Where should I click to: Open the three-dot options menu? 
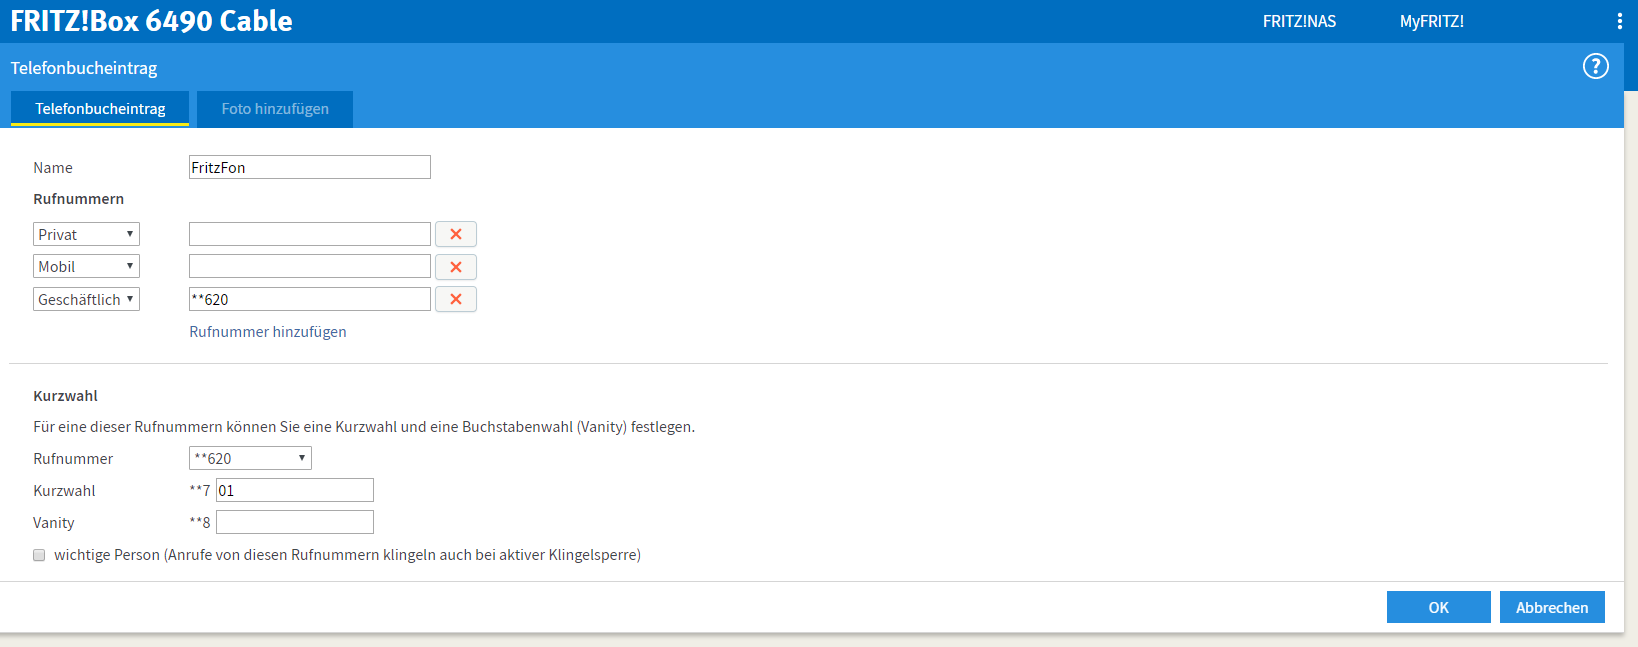[x=1619, y=21]
